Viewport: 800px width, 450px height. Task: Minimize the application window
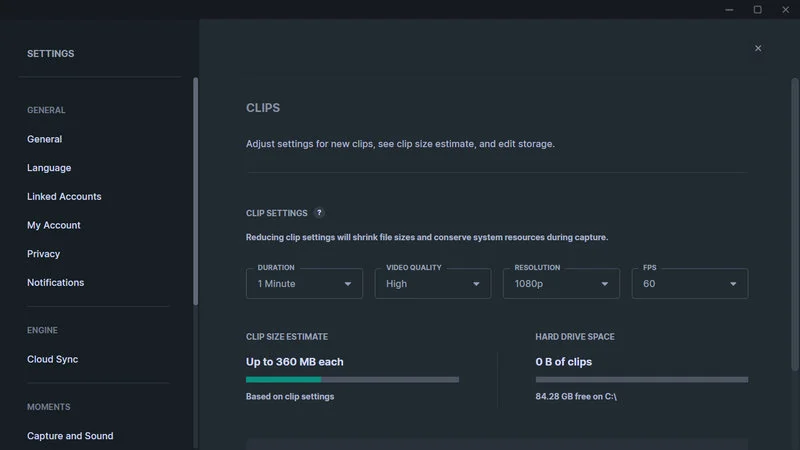[x=730, y=10]
